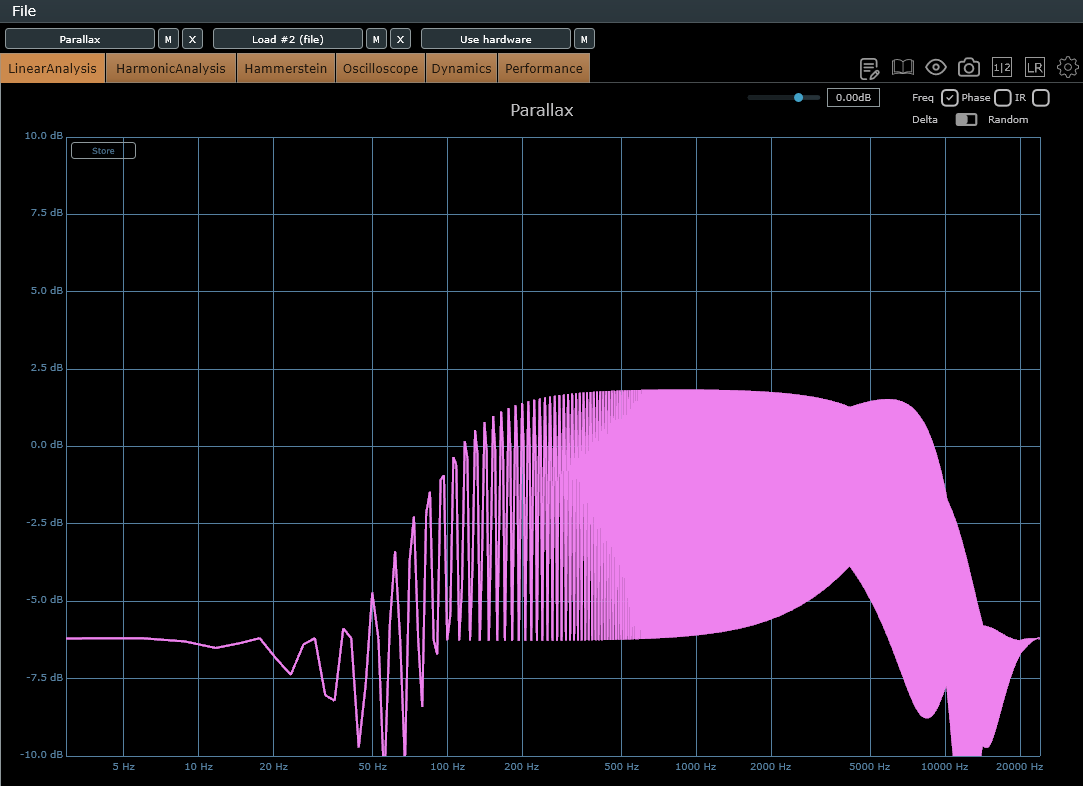Select the Parallax plugin slot
1083x786 pixels.
[x=80, y=39]
